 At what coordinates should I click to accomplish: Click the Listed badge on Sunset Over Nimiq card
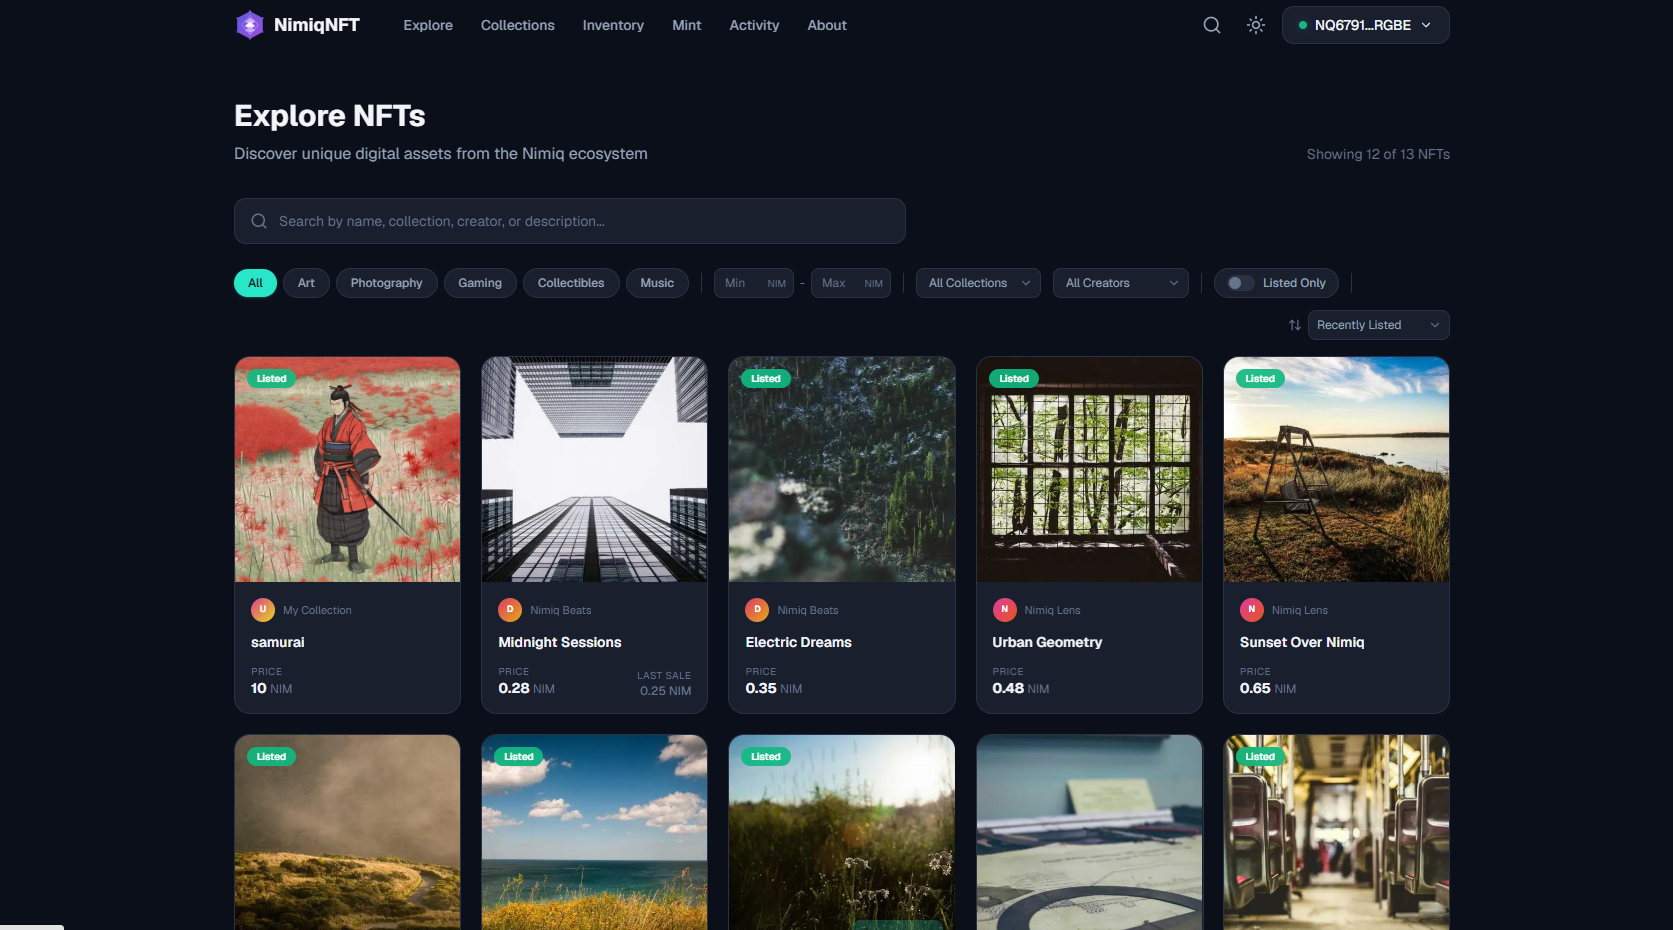click(1260, 379)
